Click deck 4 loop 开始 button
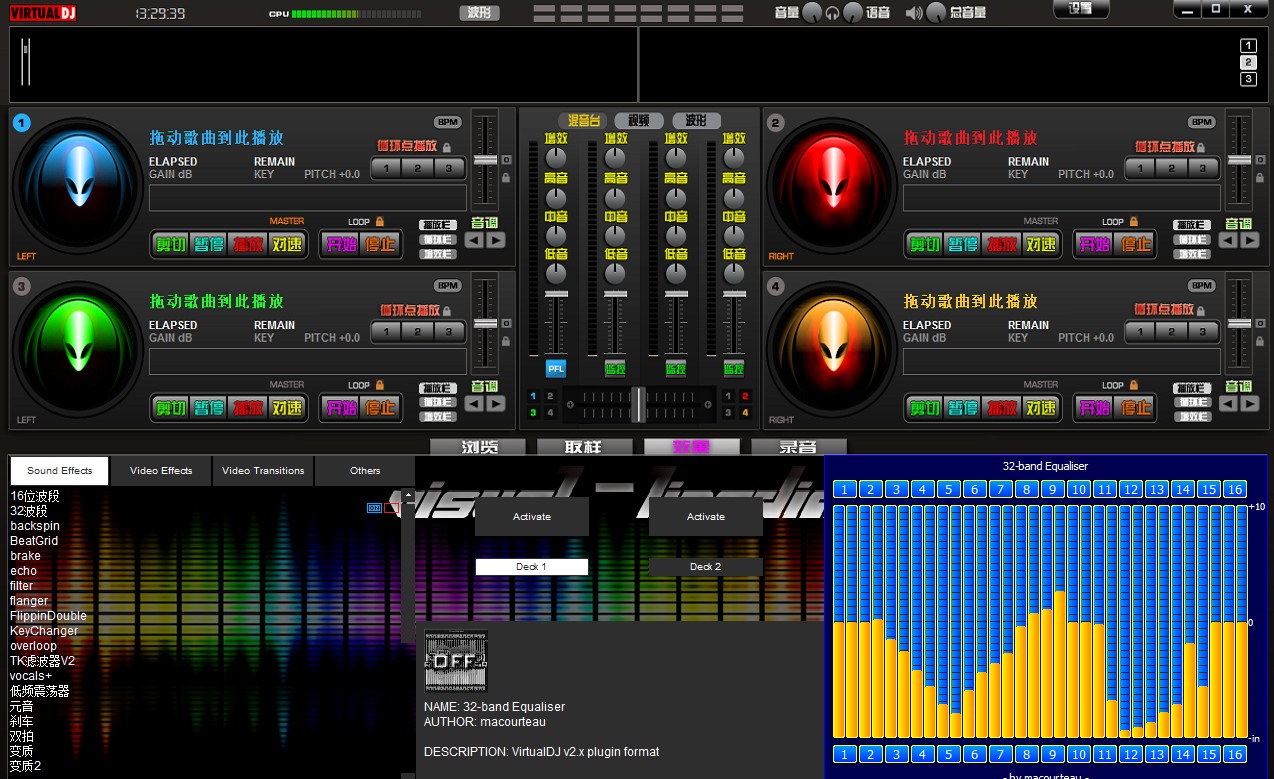 click(x=1093, y=407)
